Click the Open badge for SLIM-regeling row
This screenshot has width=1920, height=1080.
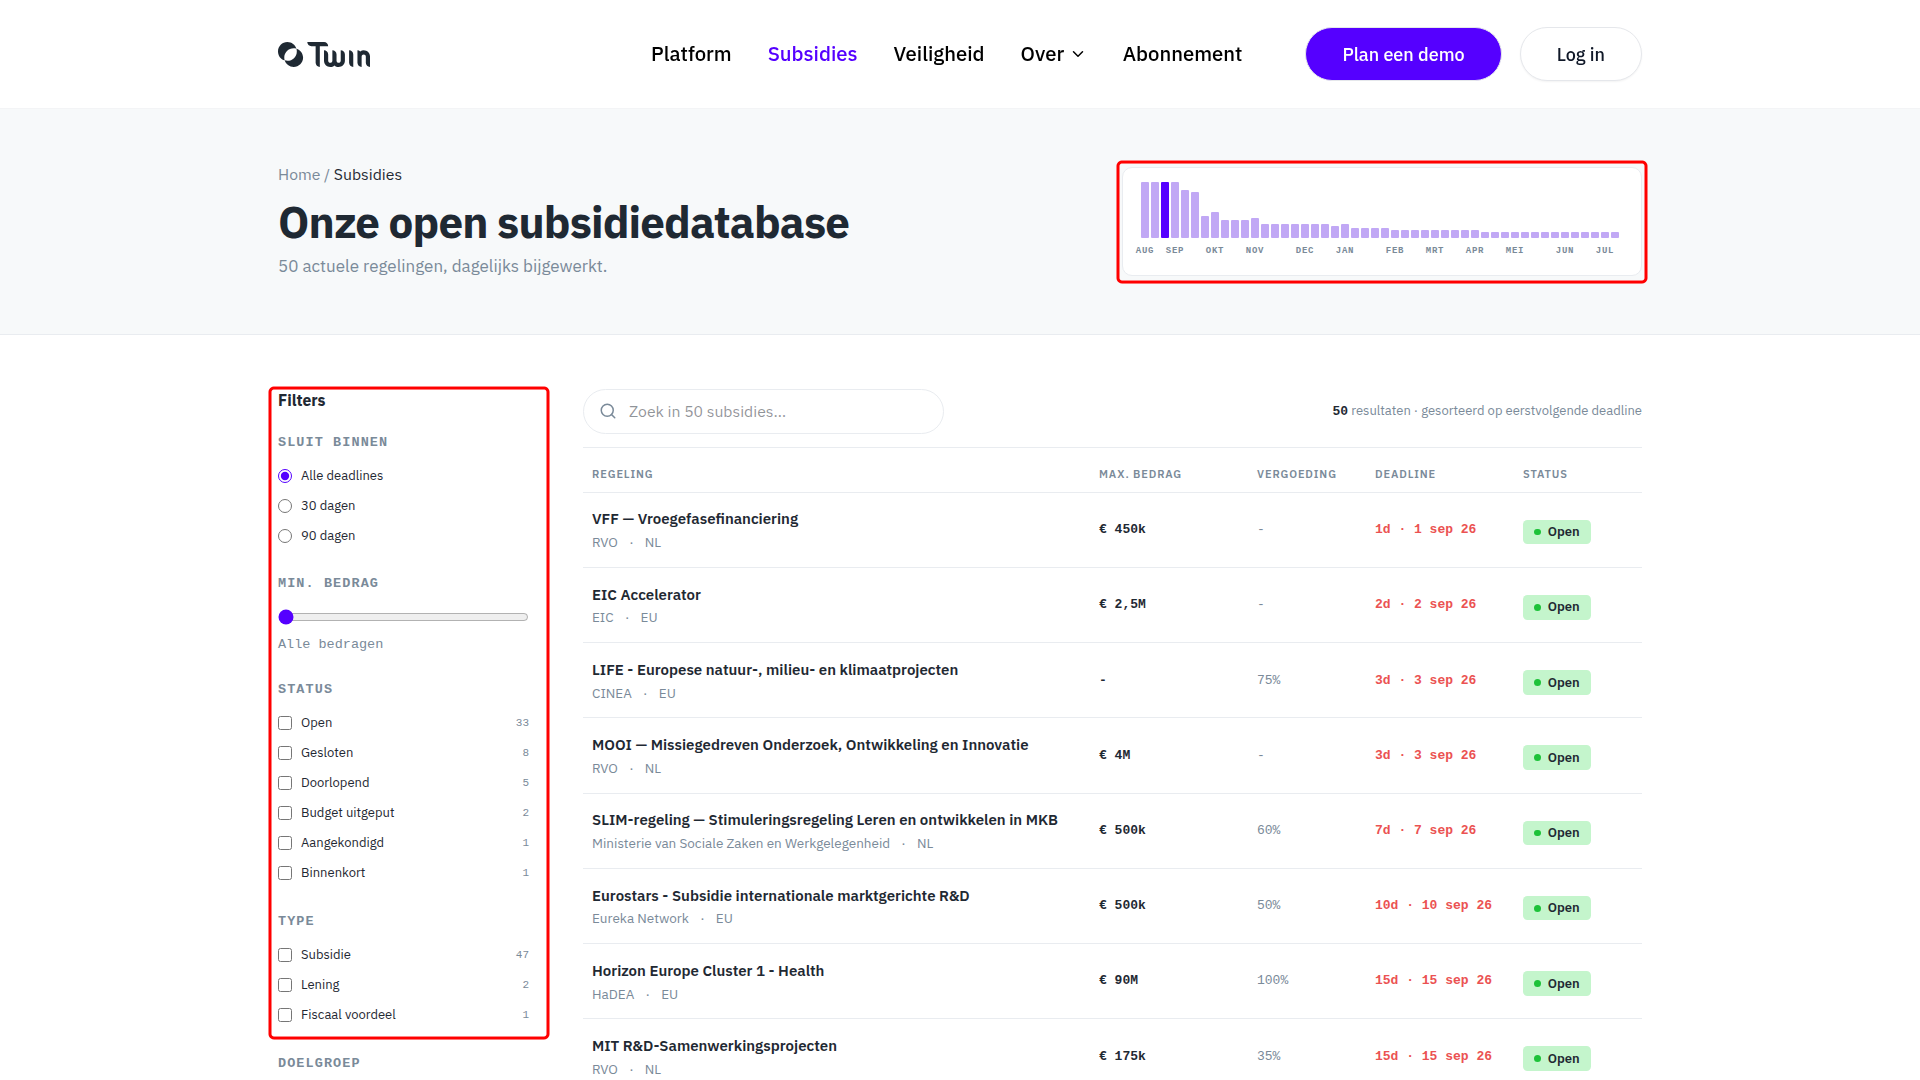click(x=1556, y=833)
